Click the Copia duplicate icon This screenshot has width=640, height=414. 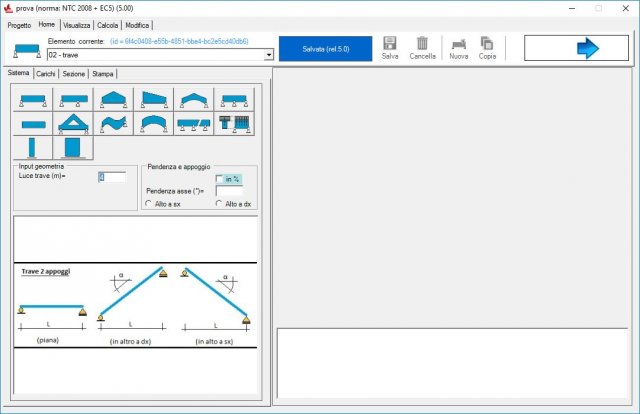coord(487,44)
